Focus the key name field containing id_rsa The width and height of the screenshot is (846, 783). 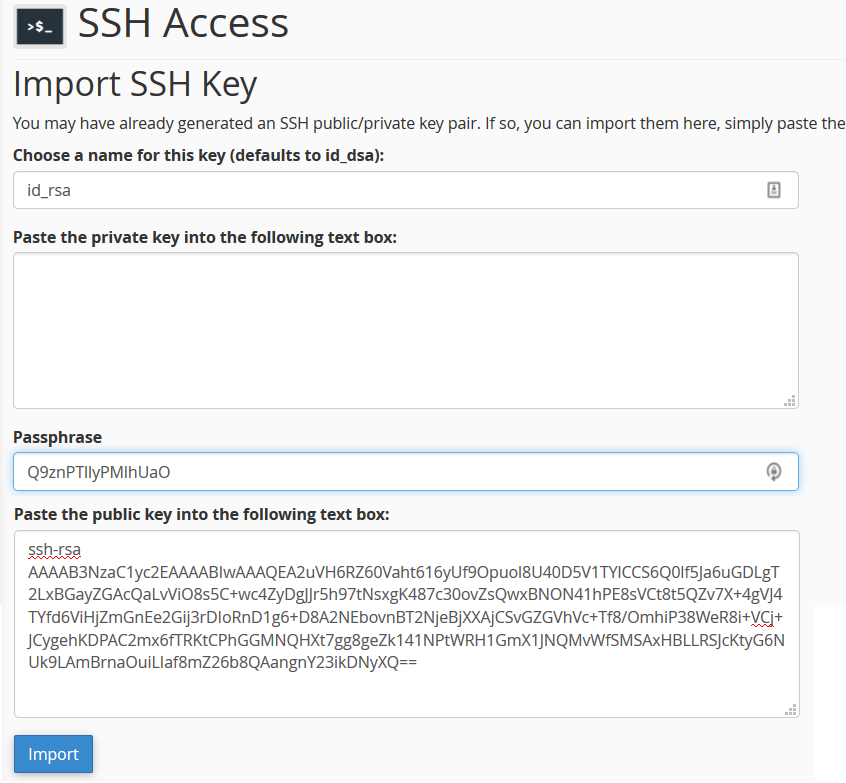click(x=406, y=190)
